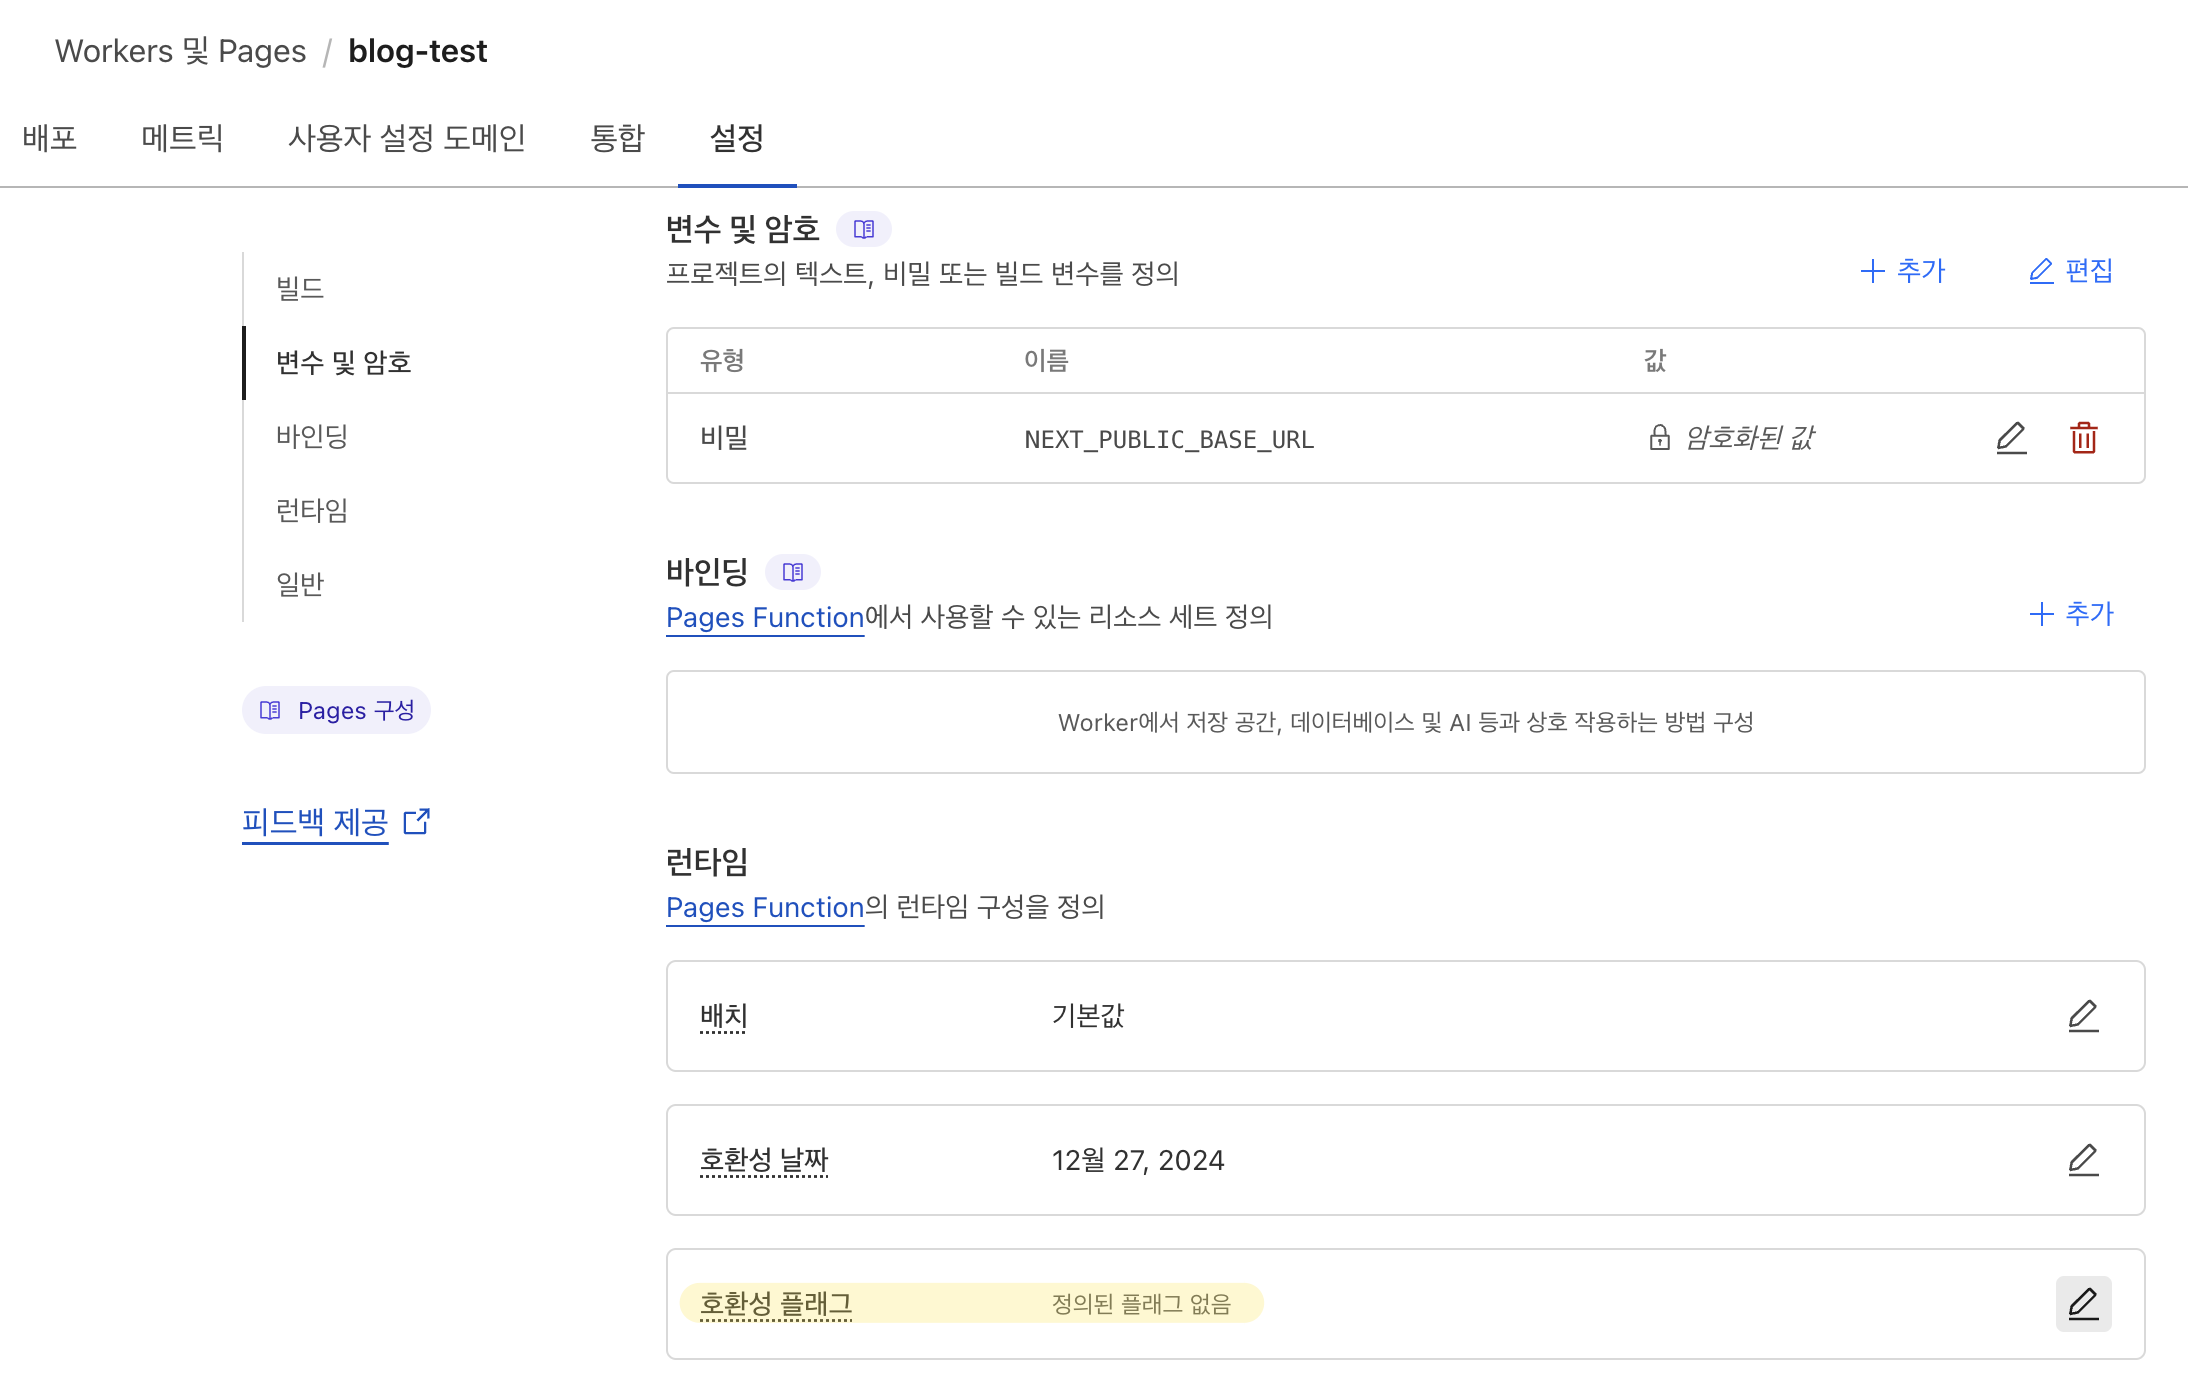Screen dimensions: 2188x1398
Task: Open the 사용자 설정 도메인 tab
Action: click(406, 138)
